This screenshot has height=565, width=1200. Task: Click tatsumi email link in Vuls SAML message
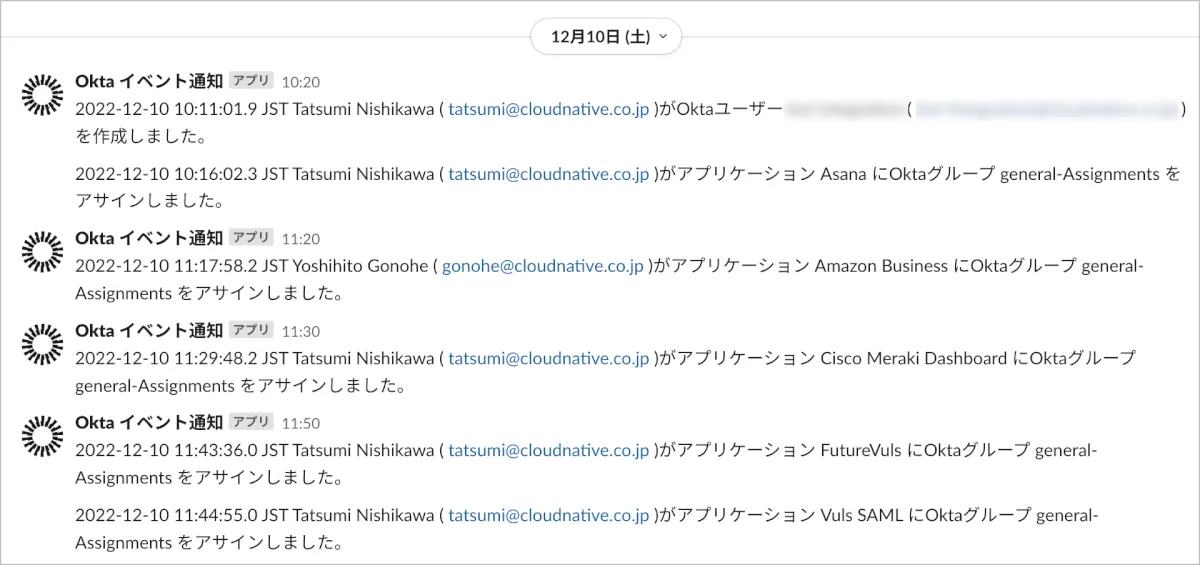pyautogui.click(x=548, y=516)
